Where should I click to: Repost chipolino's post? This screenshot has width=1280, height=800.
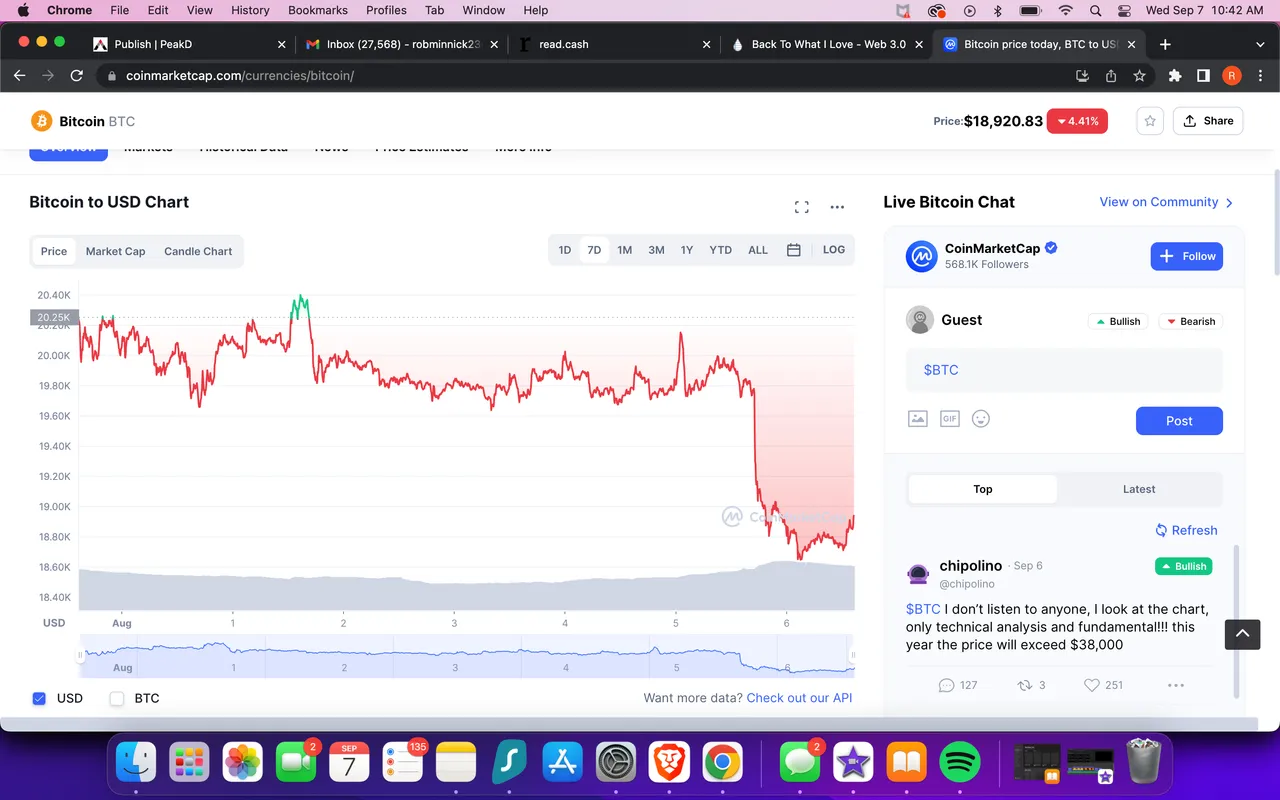coord(1031,685)
